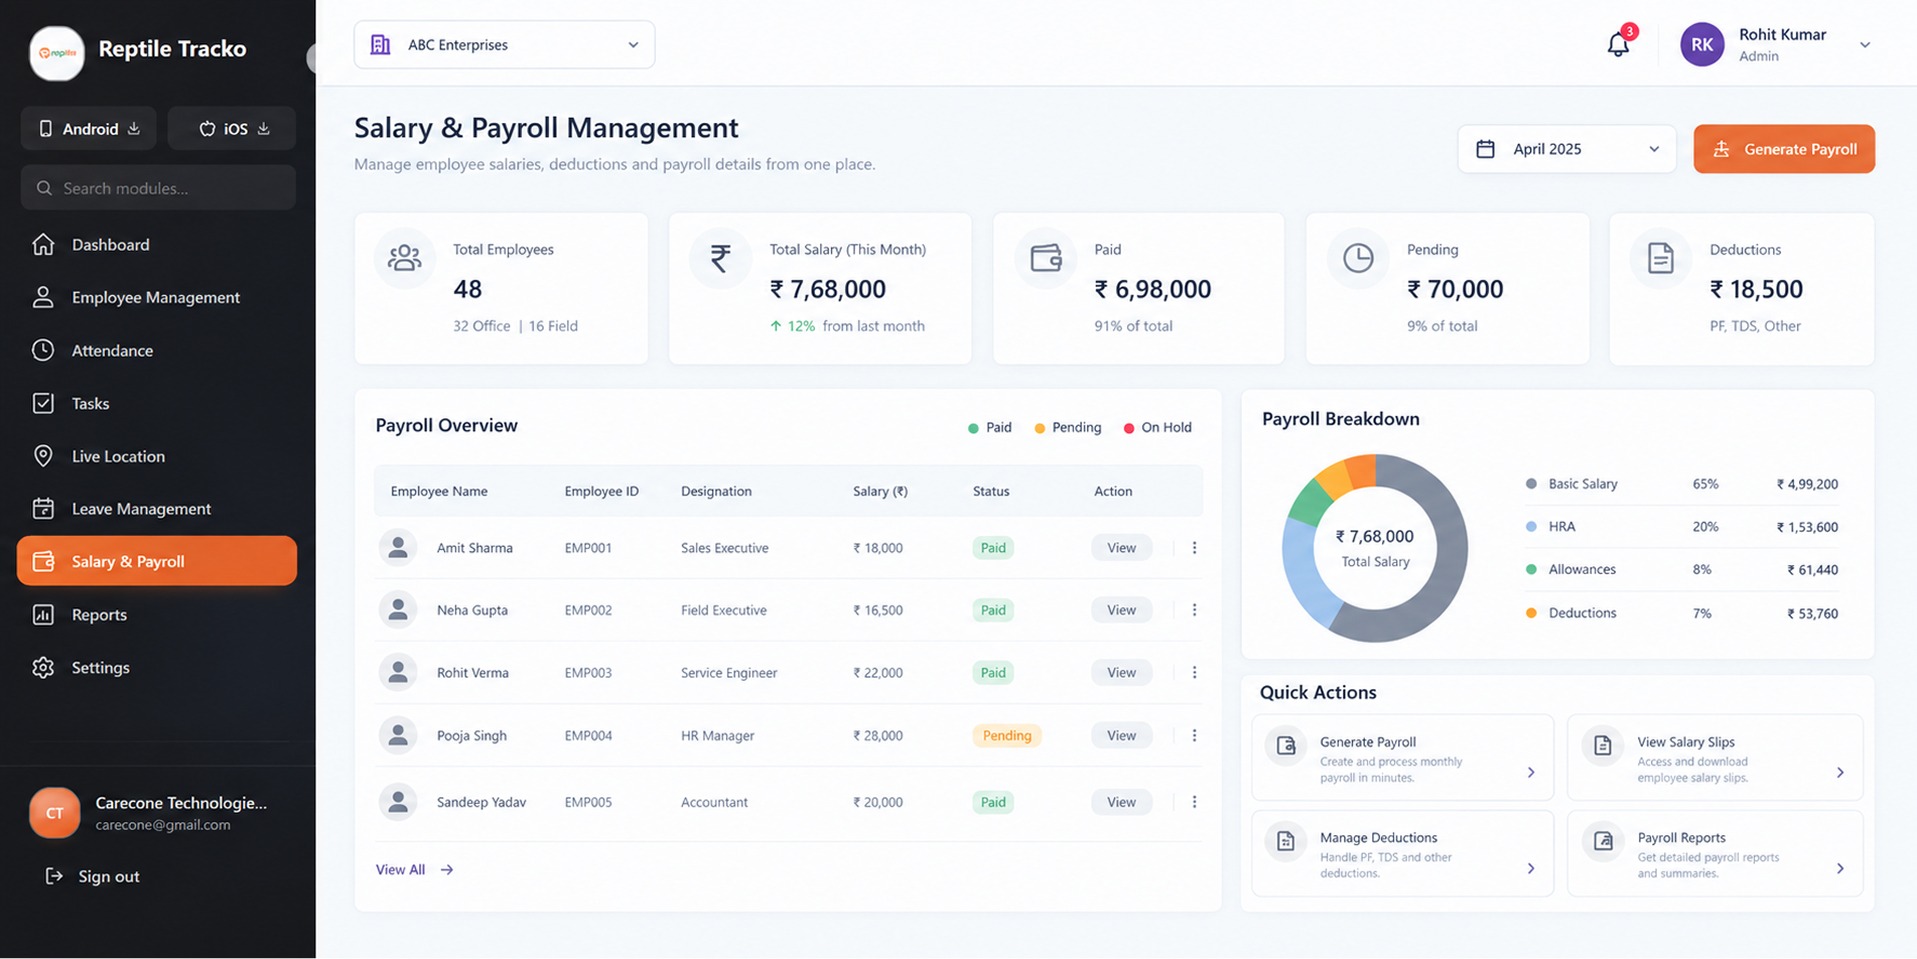This screenshot has width=1917, height=959.
Task: Click the CT Carecone avatar
Action: coord(55,813)
